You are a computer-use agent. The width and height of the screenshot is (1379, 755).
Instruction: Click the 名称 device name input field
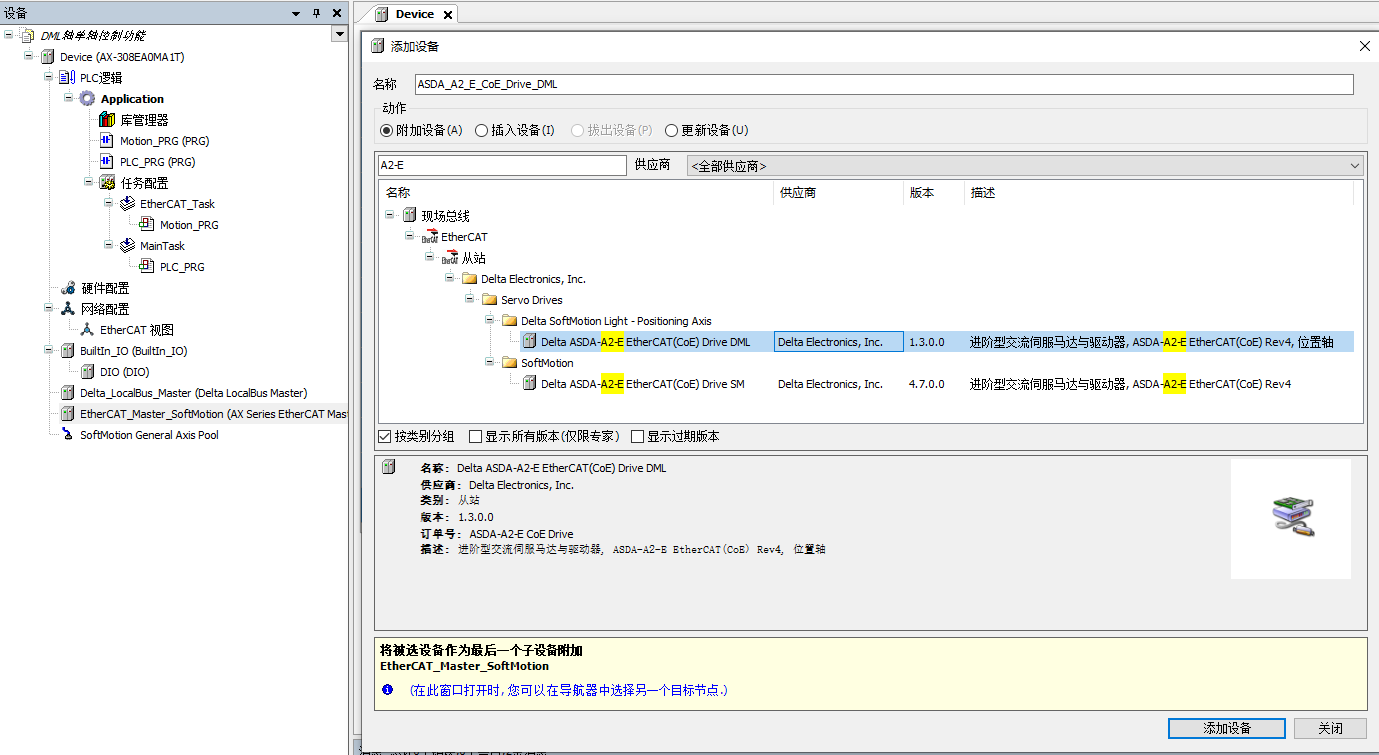click(x=884, y=84)
